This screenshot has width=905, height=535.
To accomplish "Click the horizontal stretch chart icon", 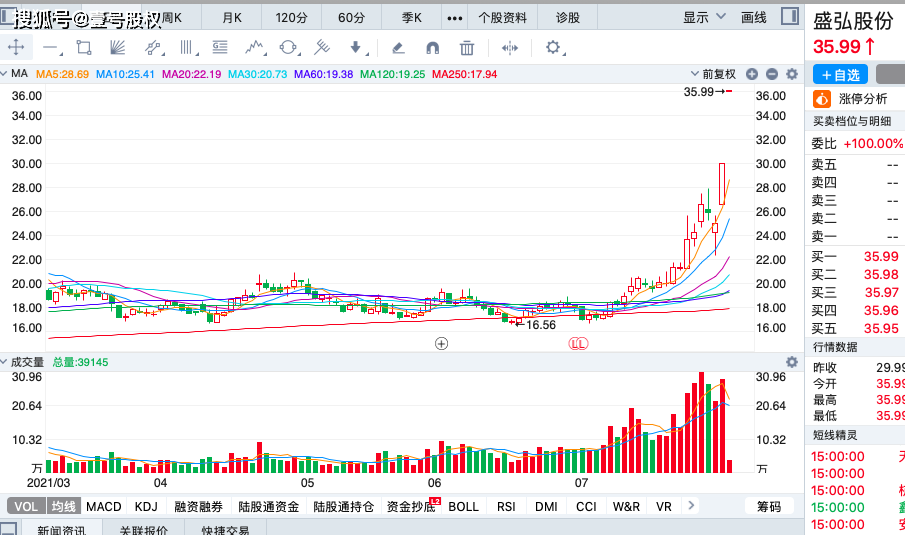I will point(510,48).
